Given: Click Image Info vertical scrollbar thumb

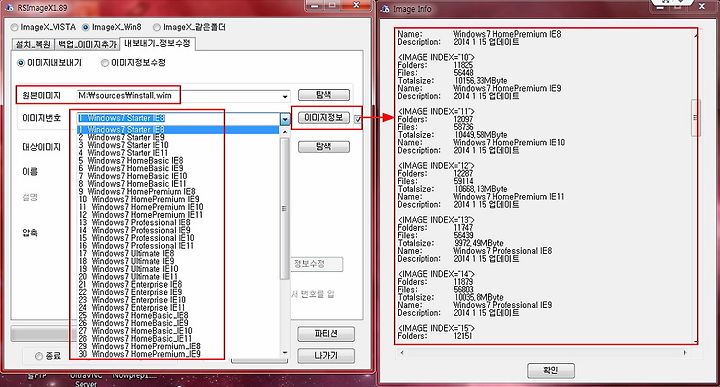Looking at the screenshot, I should tap(695, 118).
